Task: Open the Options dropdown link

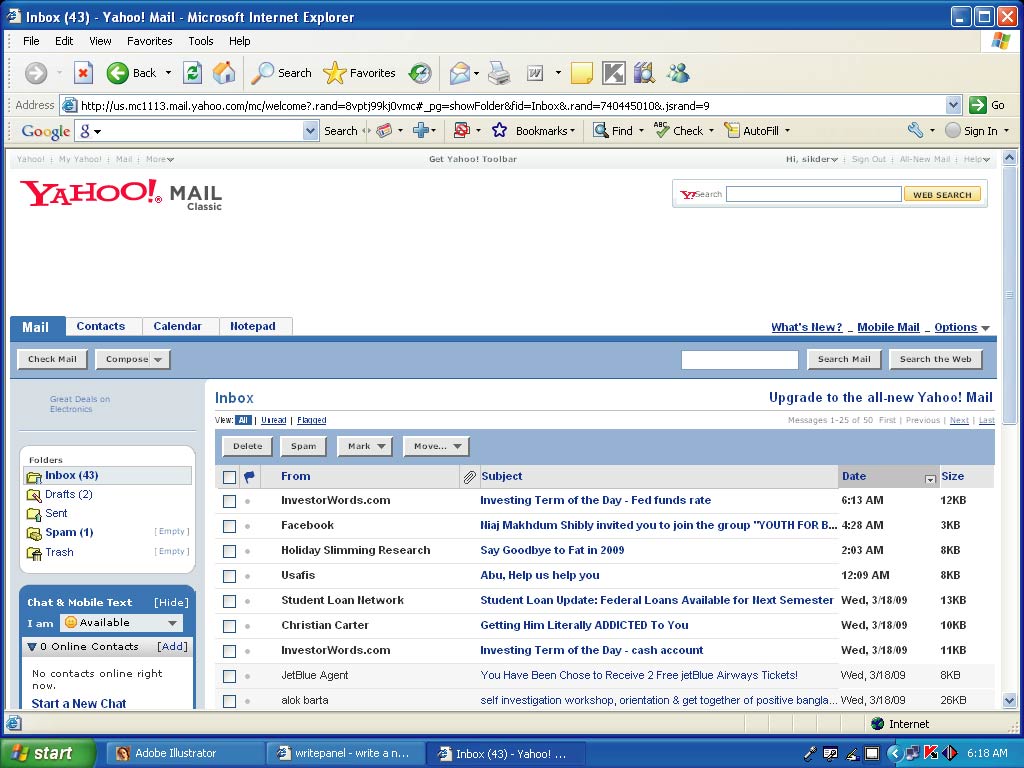Action: click(x=962, y=327)
